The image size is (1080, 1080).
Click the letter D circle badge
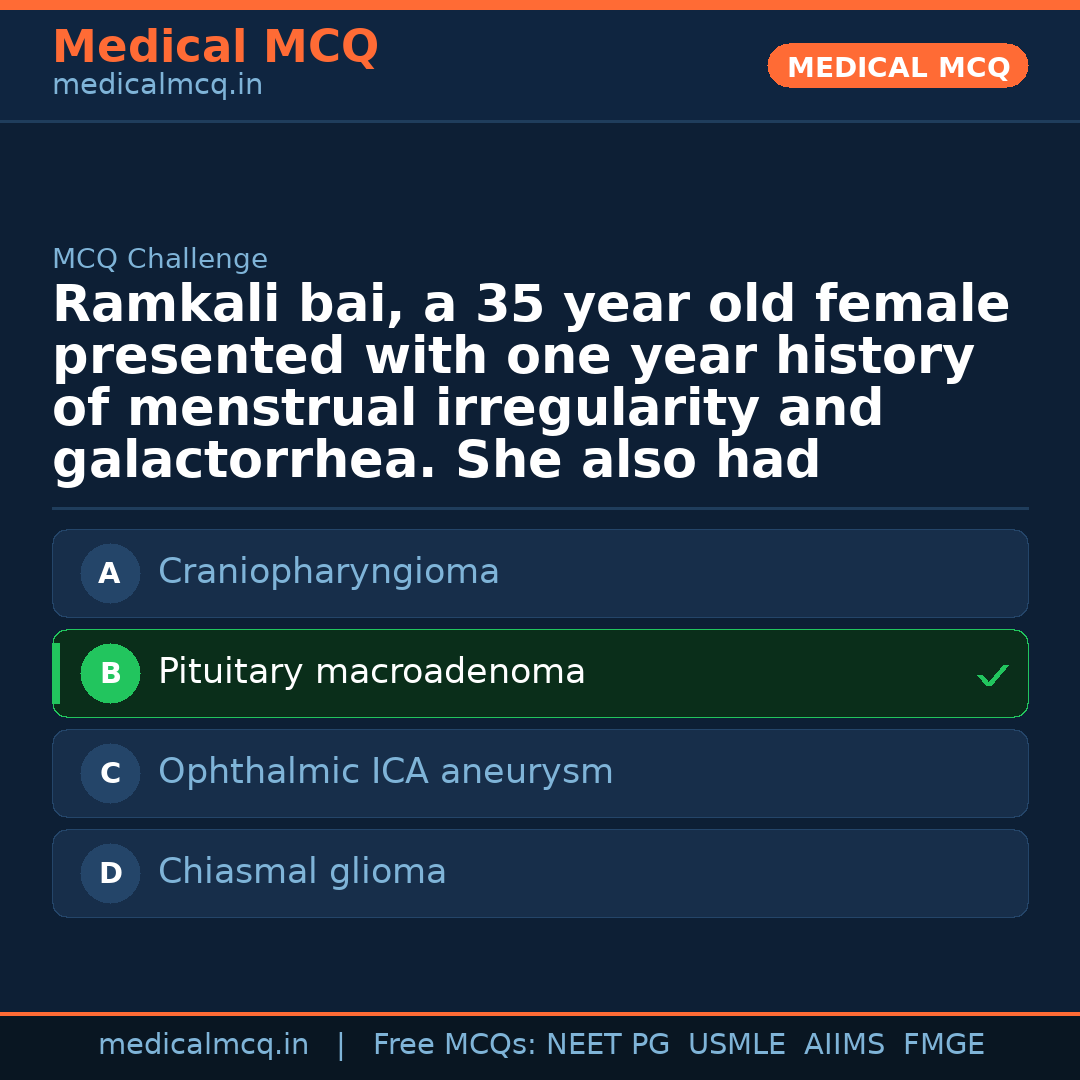[110, 874]
